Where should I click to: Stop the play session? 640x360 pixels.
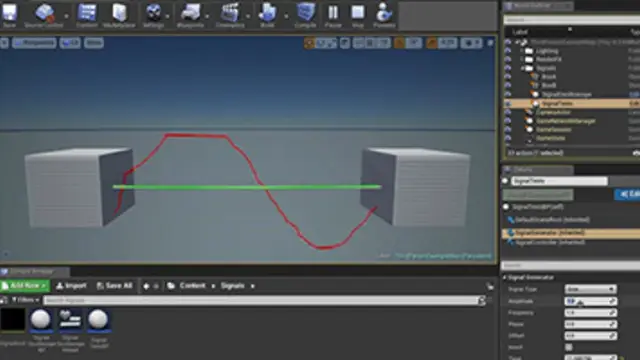(x=358, y=14)
